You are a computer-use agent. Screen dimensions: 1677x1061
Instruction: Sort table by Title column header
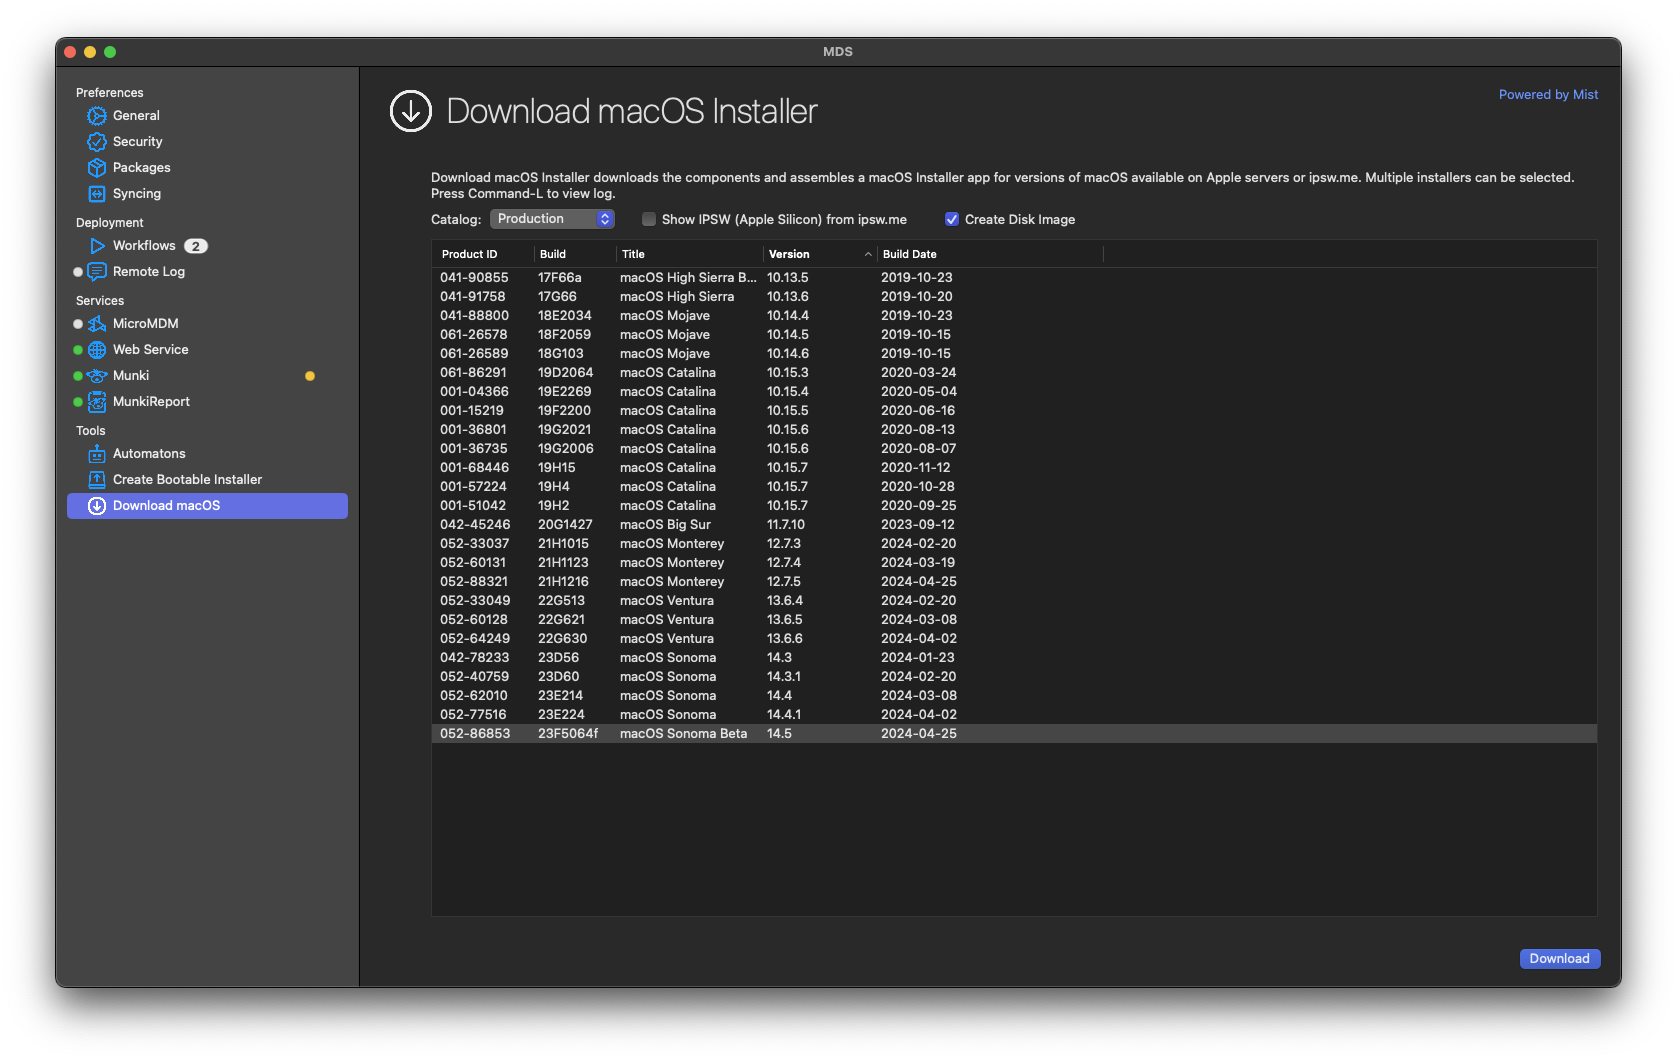pyautogui.click(x=690, y=254)
